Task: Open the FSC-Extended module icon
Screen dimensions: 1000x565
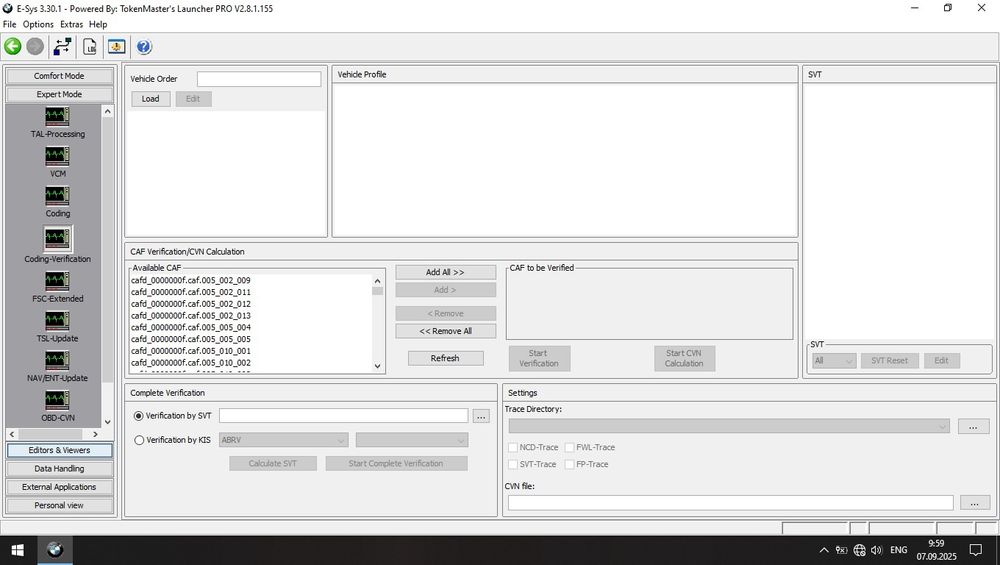Action: [57, 281]
